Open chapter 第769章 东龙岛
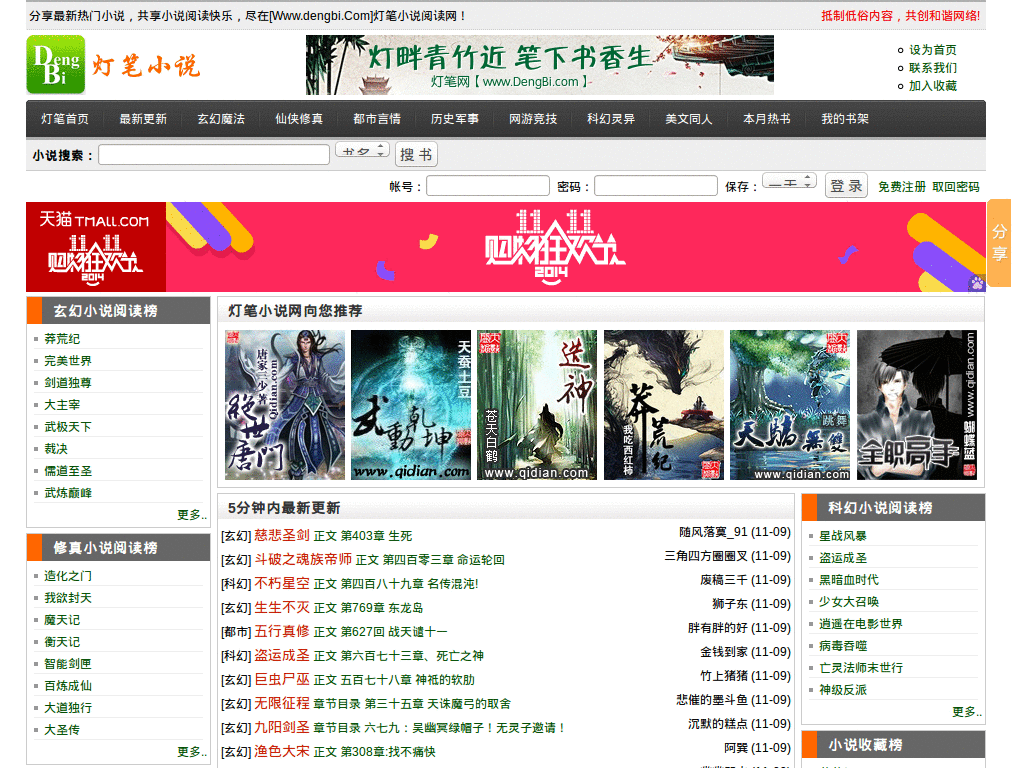The width and height of the screenshot is (1024, 768). click(x=381, y=608)
